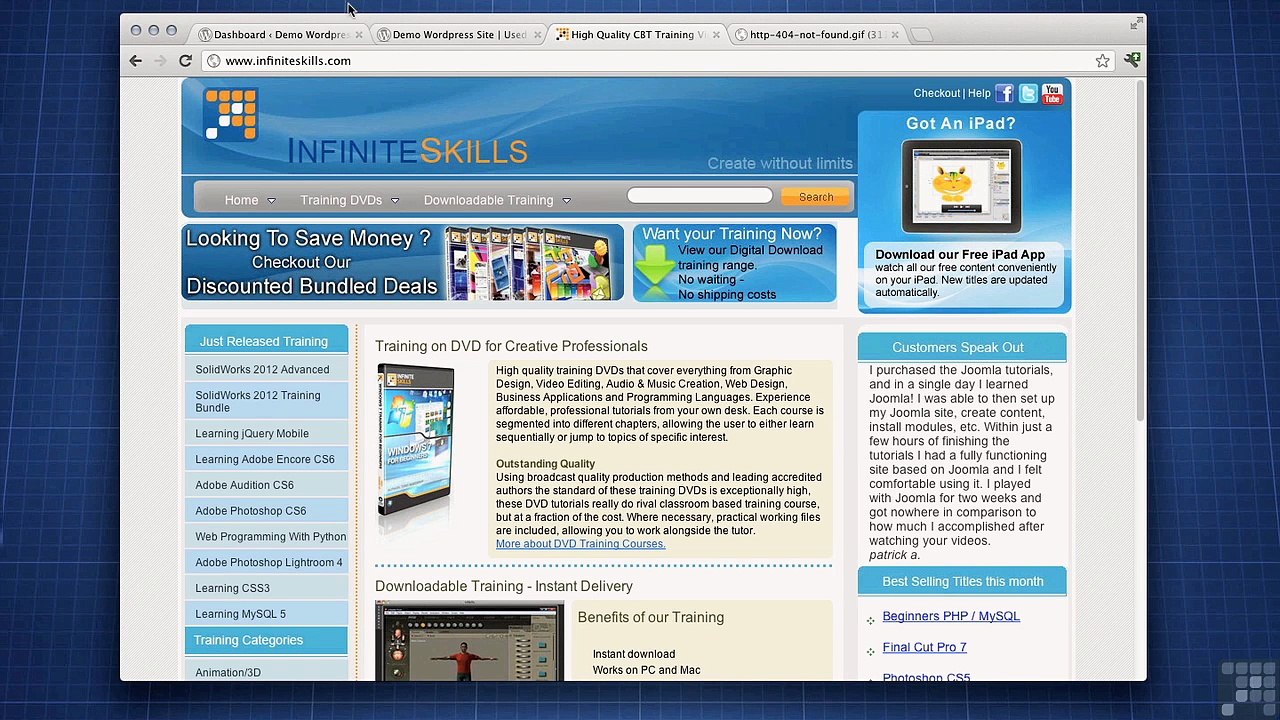1280x720 pixels.
Task: Click Best Selling Titles this month heading
Action: click(x=962, y=581)
